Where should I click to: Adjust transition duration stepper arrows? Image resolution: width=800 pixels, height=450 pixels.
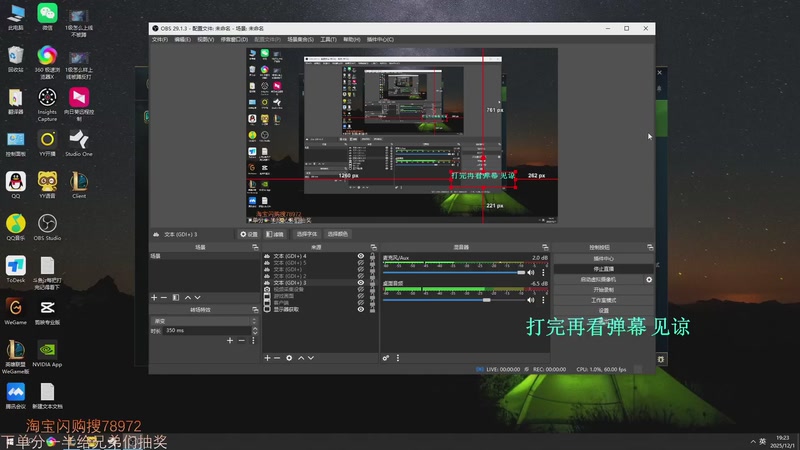255,331
